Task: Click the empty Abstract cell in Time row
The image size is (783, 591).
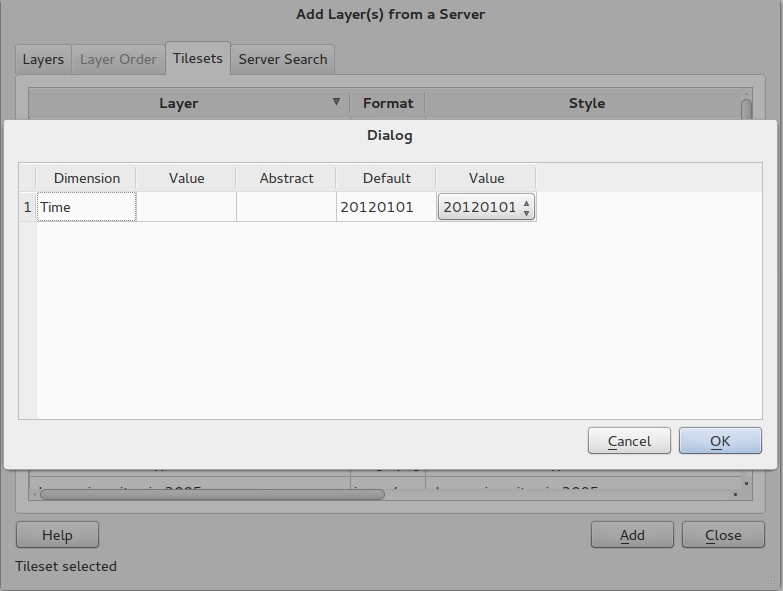Action: pos(286,207)
